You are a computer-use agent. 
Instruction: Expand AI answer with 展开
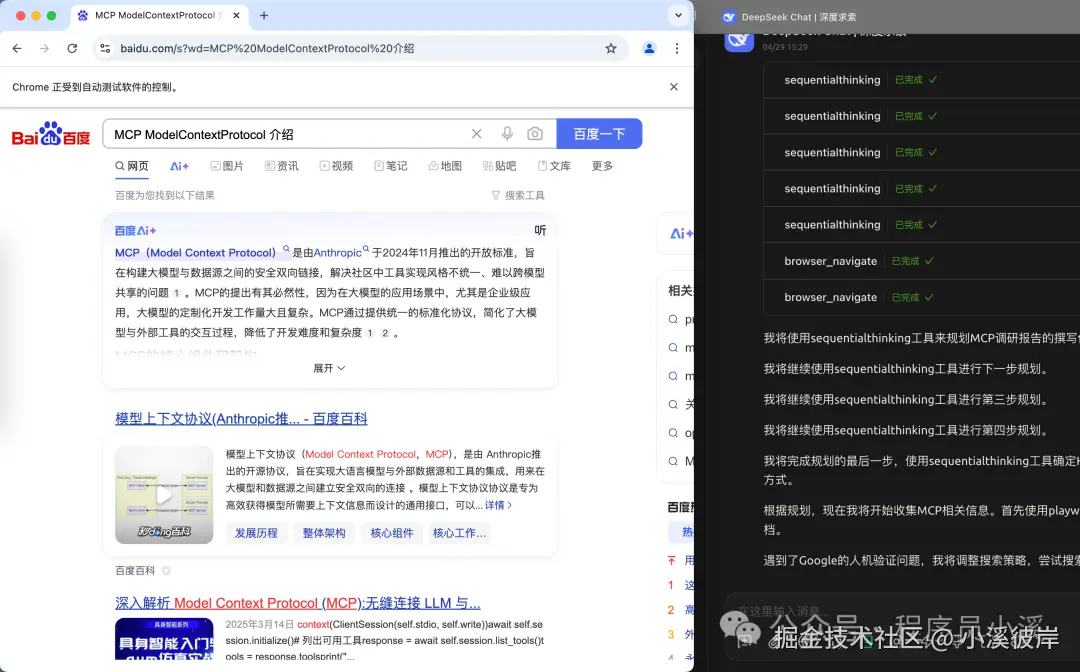(x=329, y=368)
